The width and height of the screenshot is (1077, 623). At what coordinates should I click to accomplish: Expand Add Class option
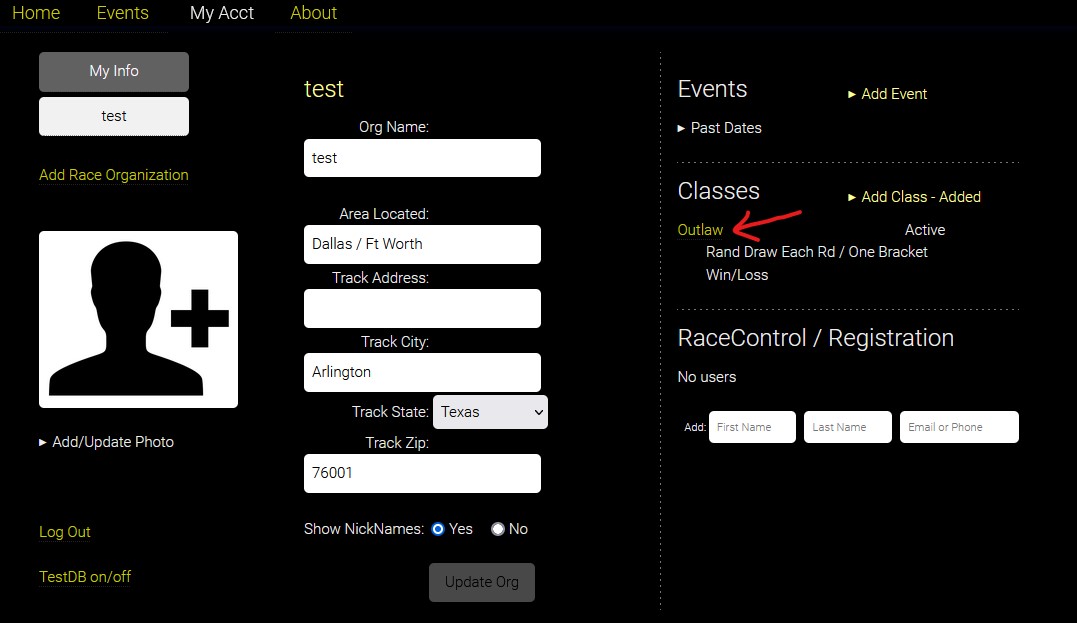[x=914, y=197]
